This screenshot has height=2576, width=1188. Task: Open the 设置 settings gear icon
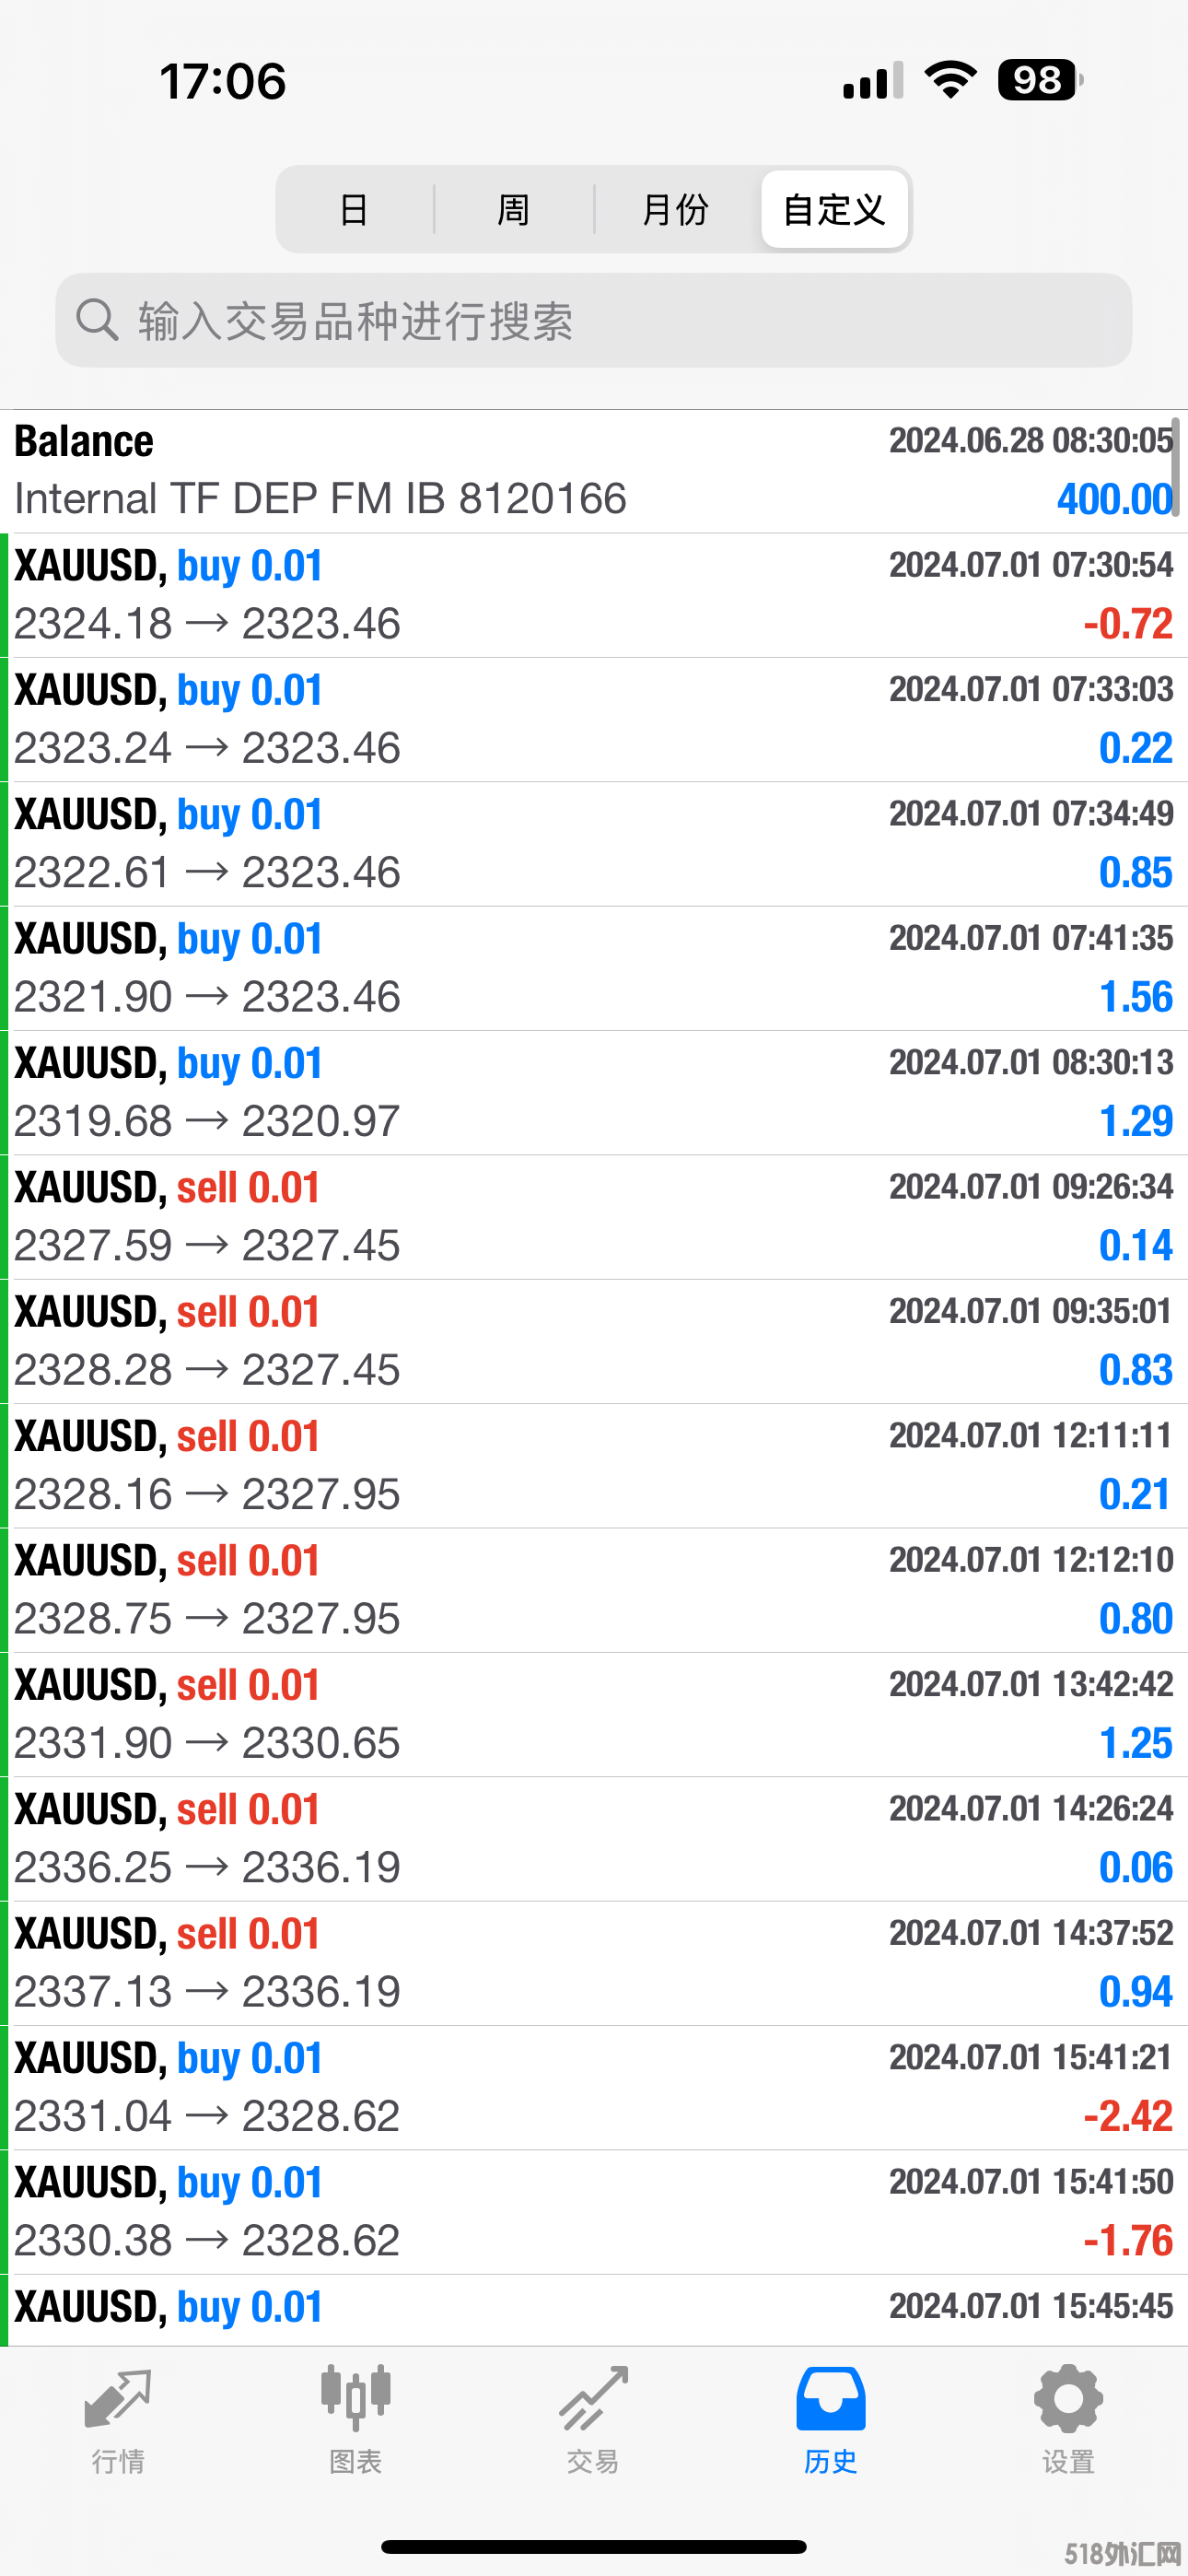pyautogui.click(x=1067, y=2400)
